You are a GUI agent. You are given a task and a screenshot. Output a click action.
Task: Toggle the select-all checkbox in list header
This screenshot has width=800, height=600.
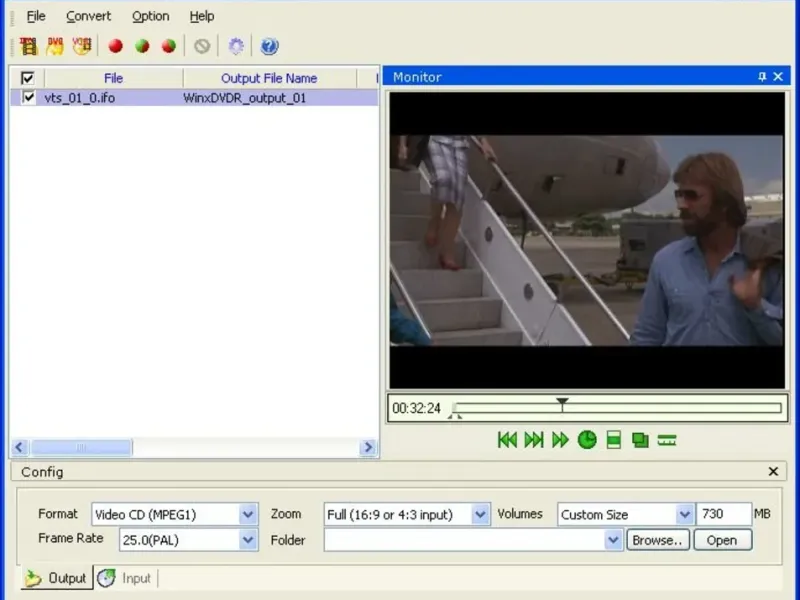coord(28,78)
